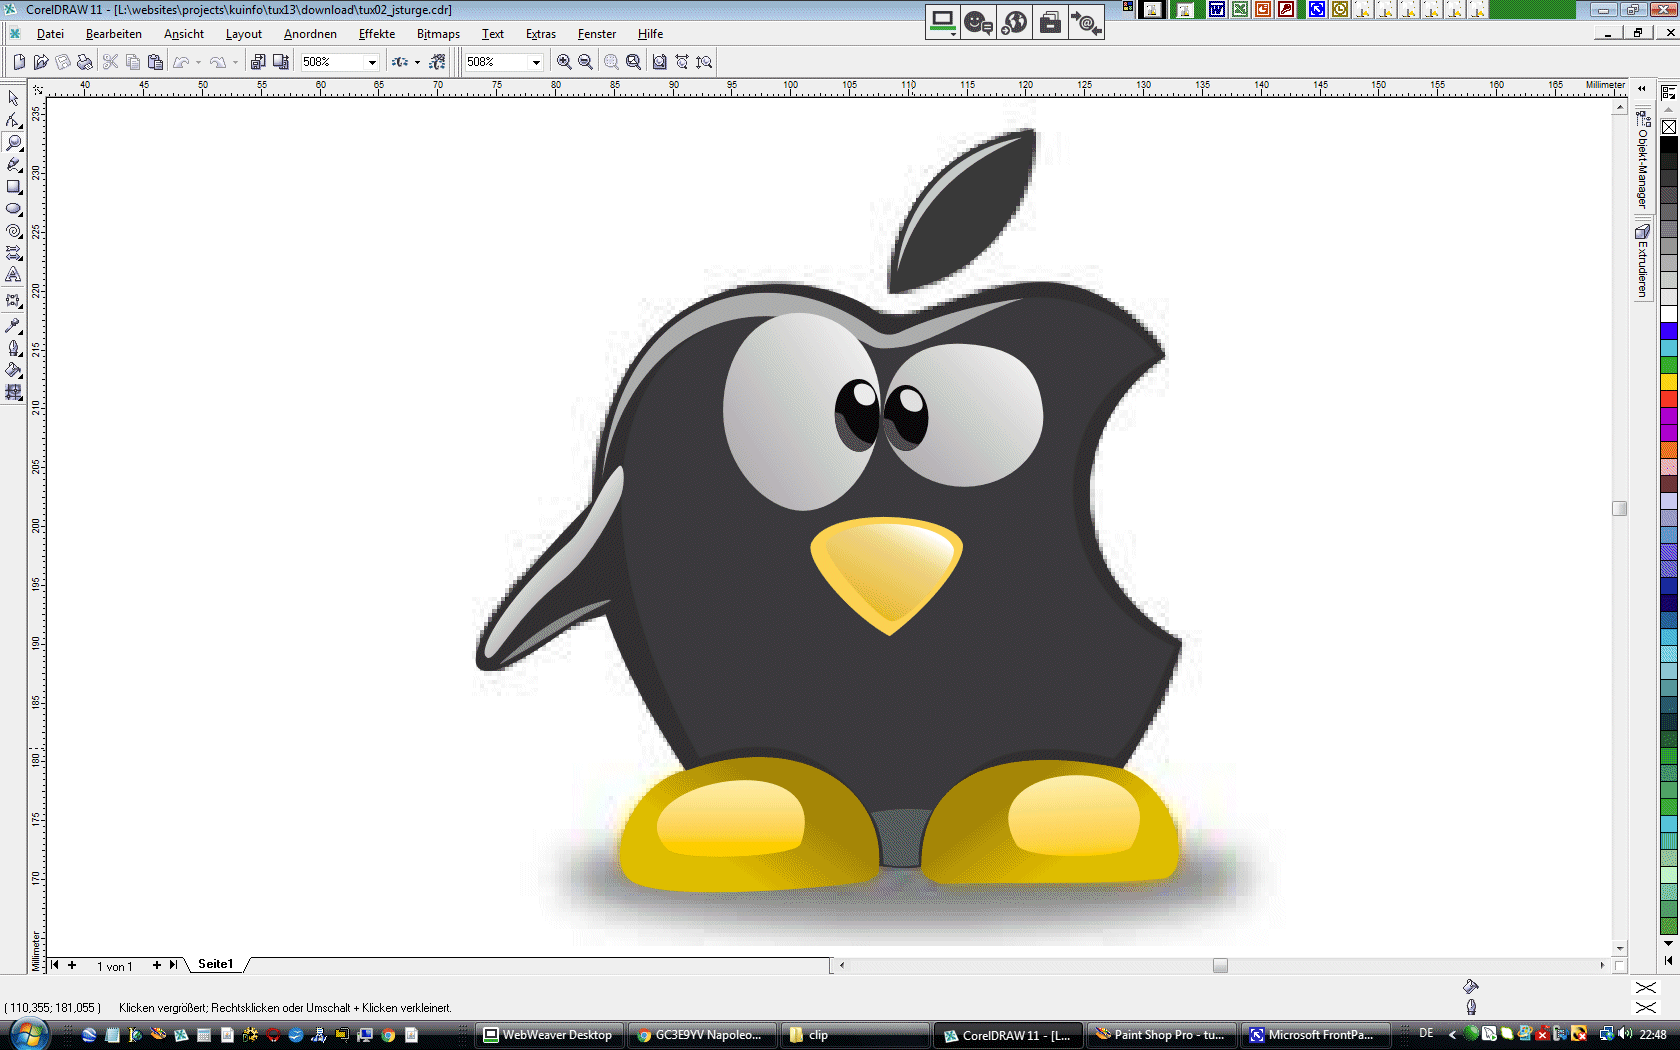
Task: Click the New document icon
Action: pos(19,62)
